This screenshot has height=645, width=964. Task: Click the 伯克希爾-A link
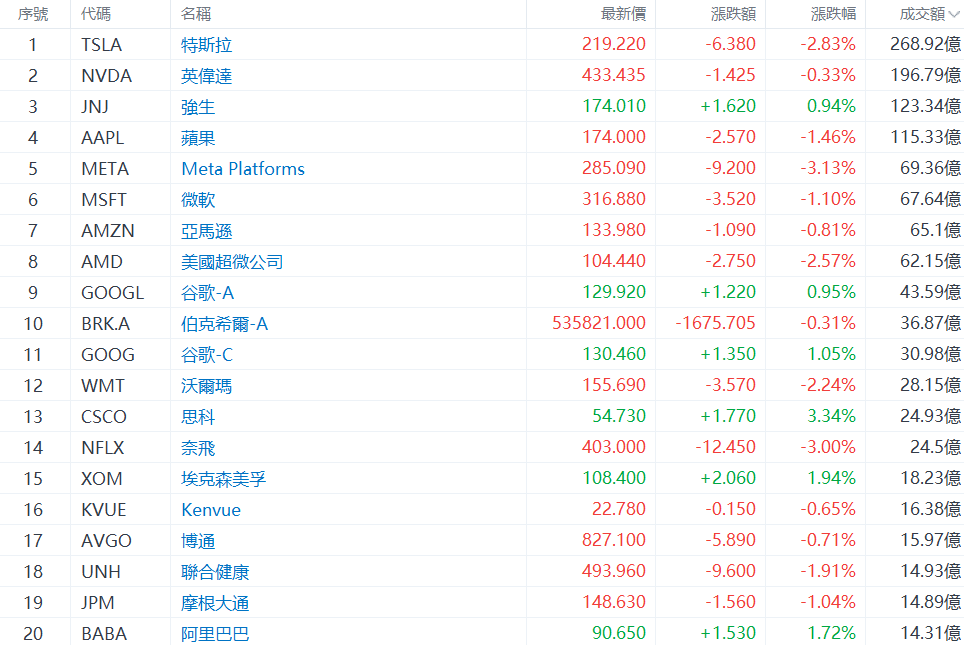pyautogui.click(x=225, y=324)
